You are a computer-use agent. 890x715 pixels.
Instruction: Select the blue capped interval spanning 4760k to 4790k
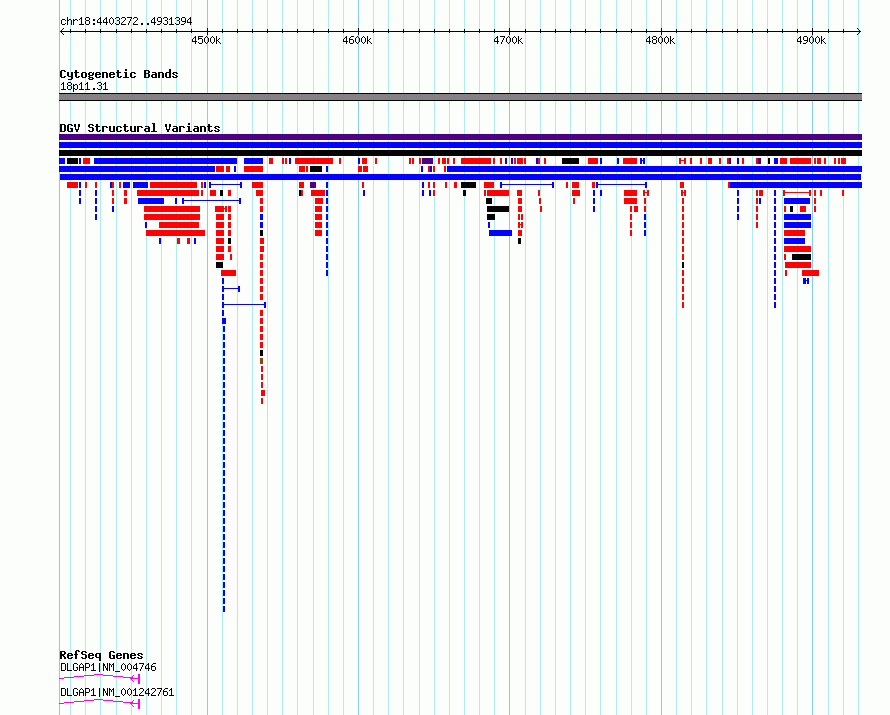coord(622,185)
